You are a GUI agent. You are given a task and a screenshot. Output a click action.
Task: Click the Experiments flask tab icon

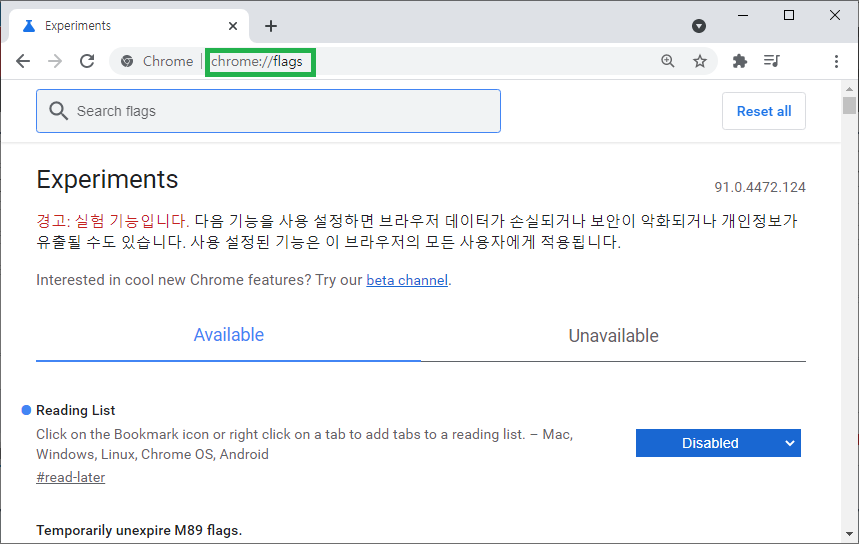pyautogui.click(x=29, y=26)
